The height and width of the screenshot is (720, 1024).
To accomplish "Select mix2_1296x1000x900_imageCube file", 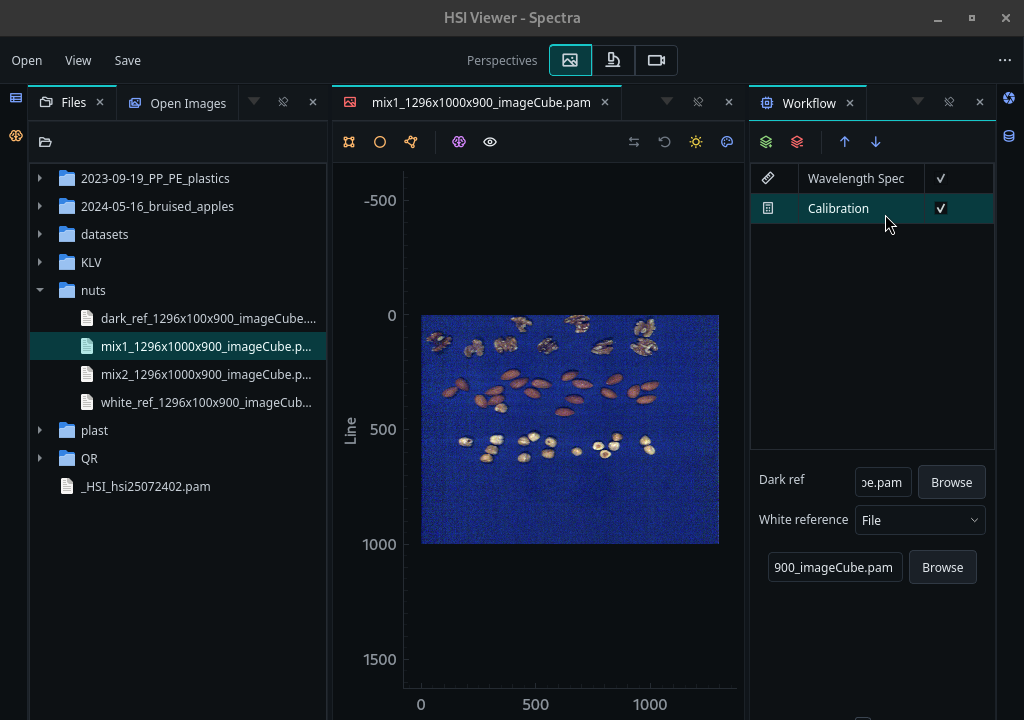I will click(178, 374).
